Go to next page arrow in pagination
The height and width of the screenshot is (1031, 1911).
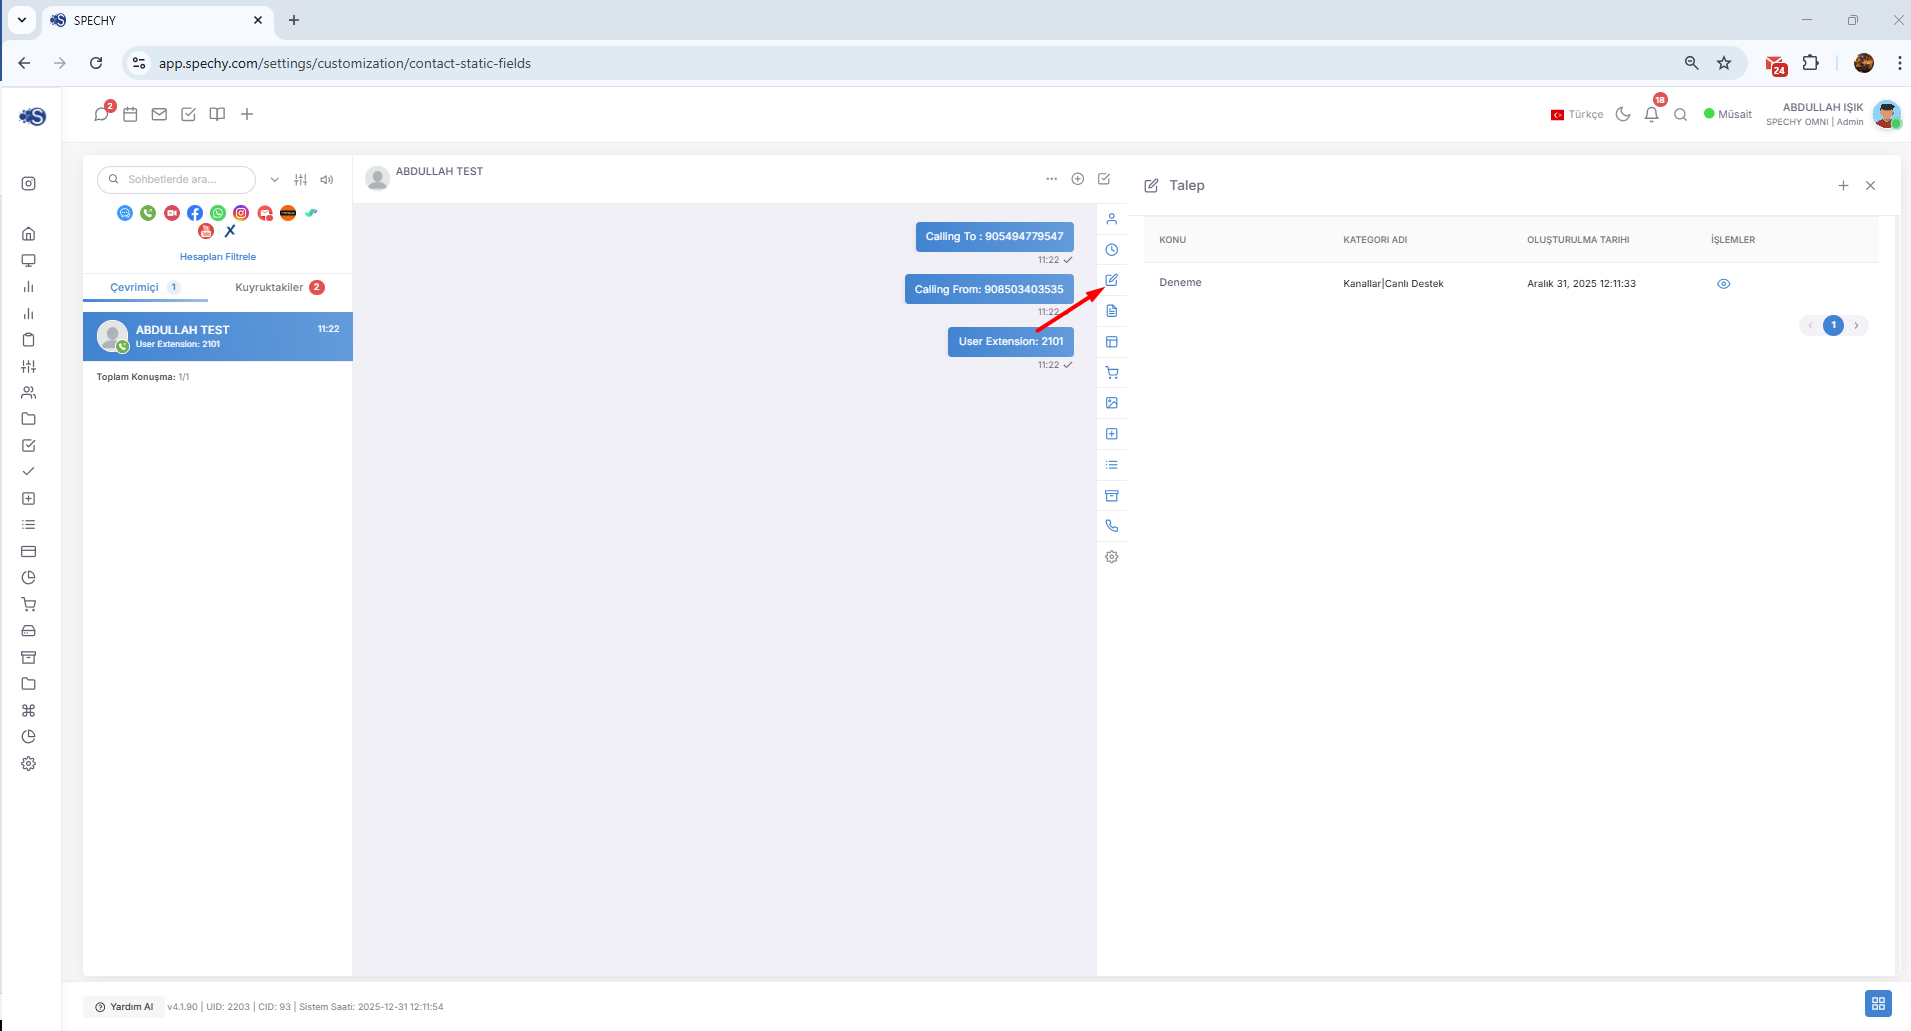click(1857, 325)
